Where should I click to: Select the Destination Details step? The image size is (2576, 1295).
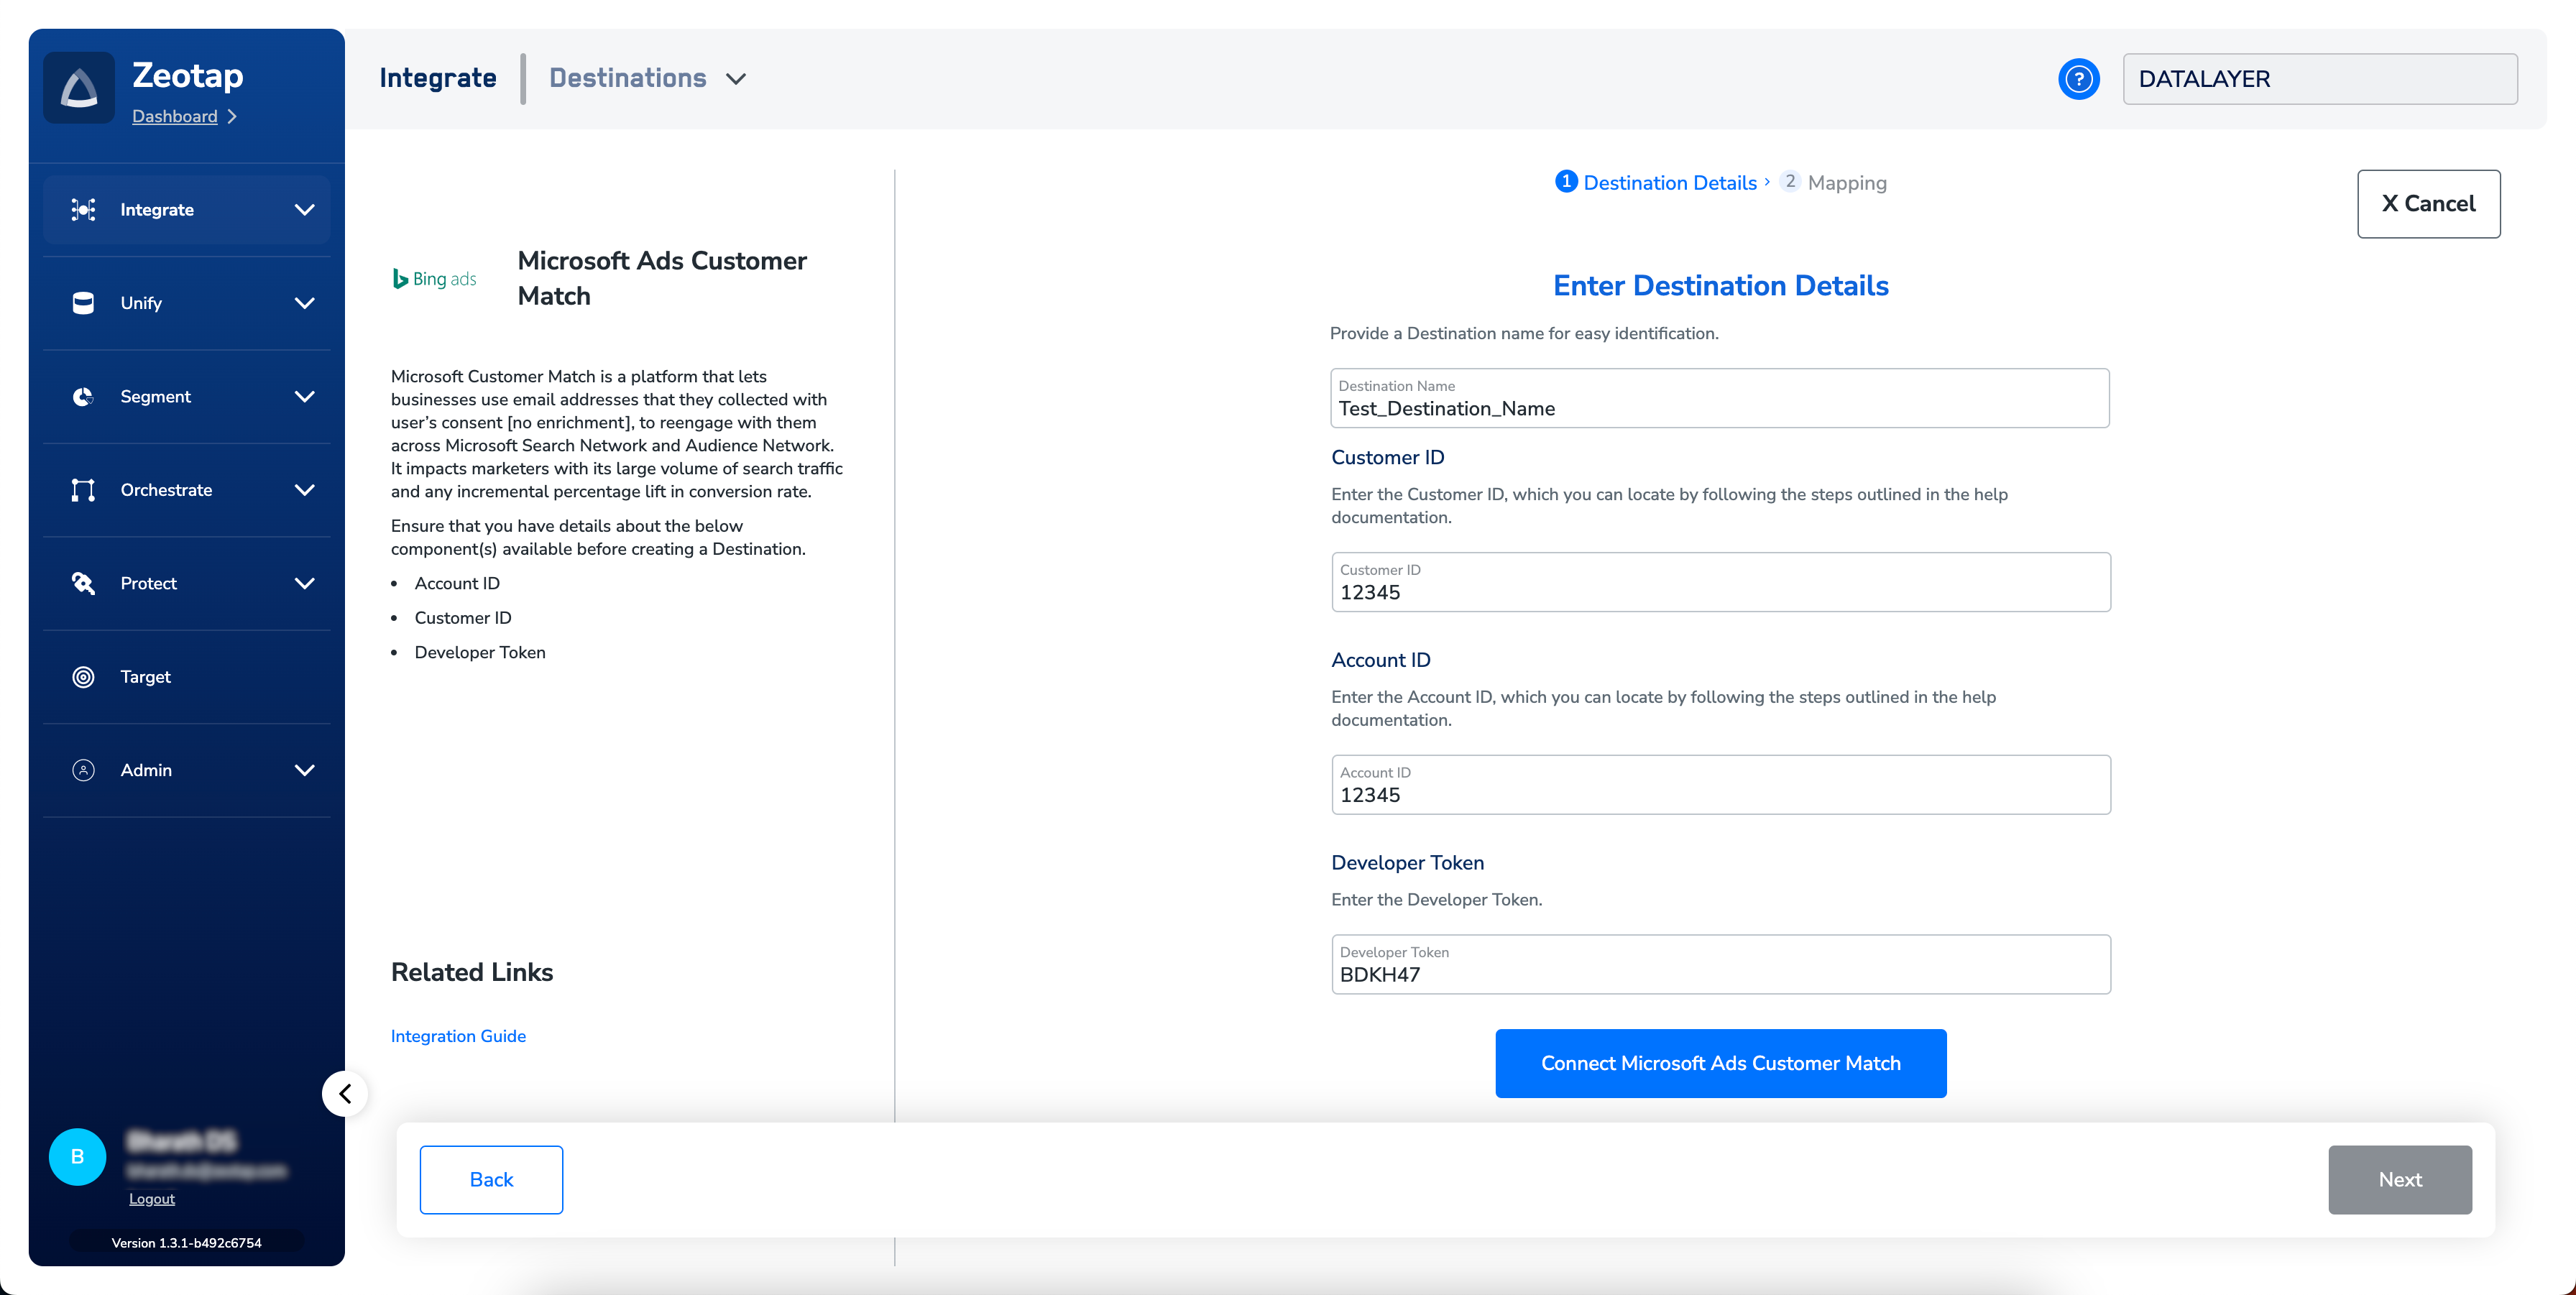[x=1668, y=183]
